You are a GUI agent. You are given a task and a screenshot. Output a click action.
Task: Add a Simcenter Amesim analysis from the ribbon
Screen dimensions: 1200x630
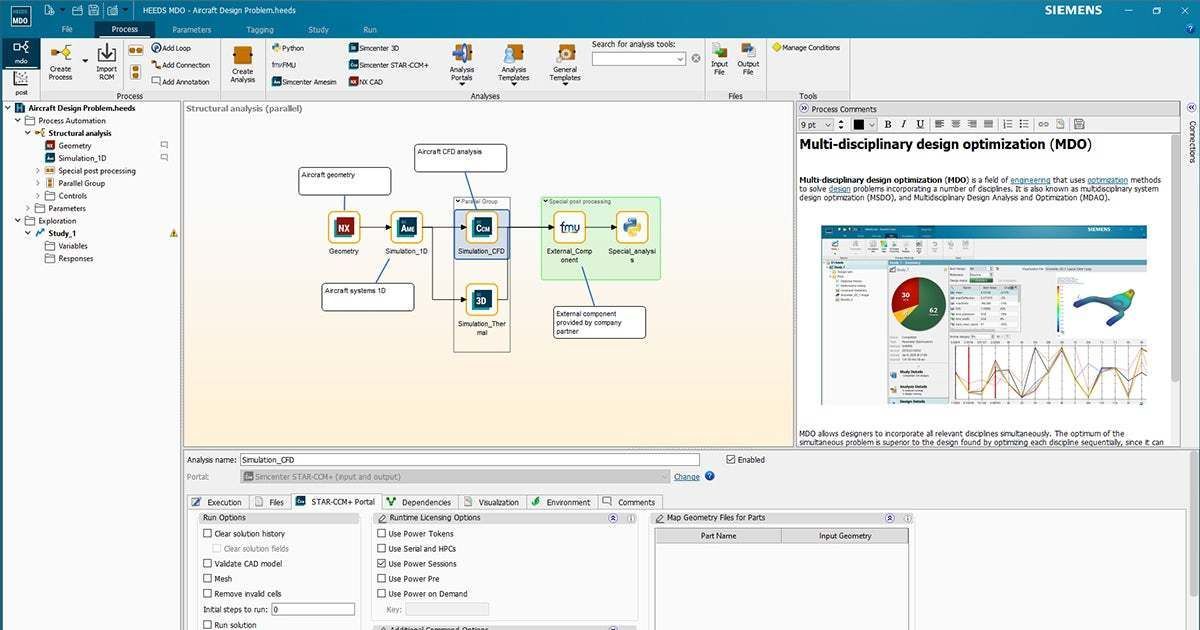(304, 82)
